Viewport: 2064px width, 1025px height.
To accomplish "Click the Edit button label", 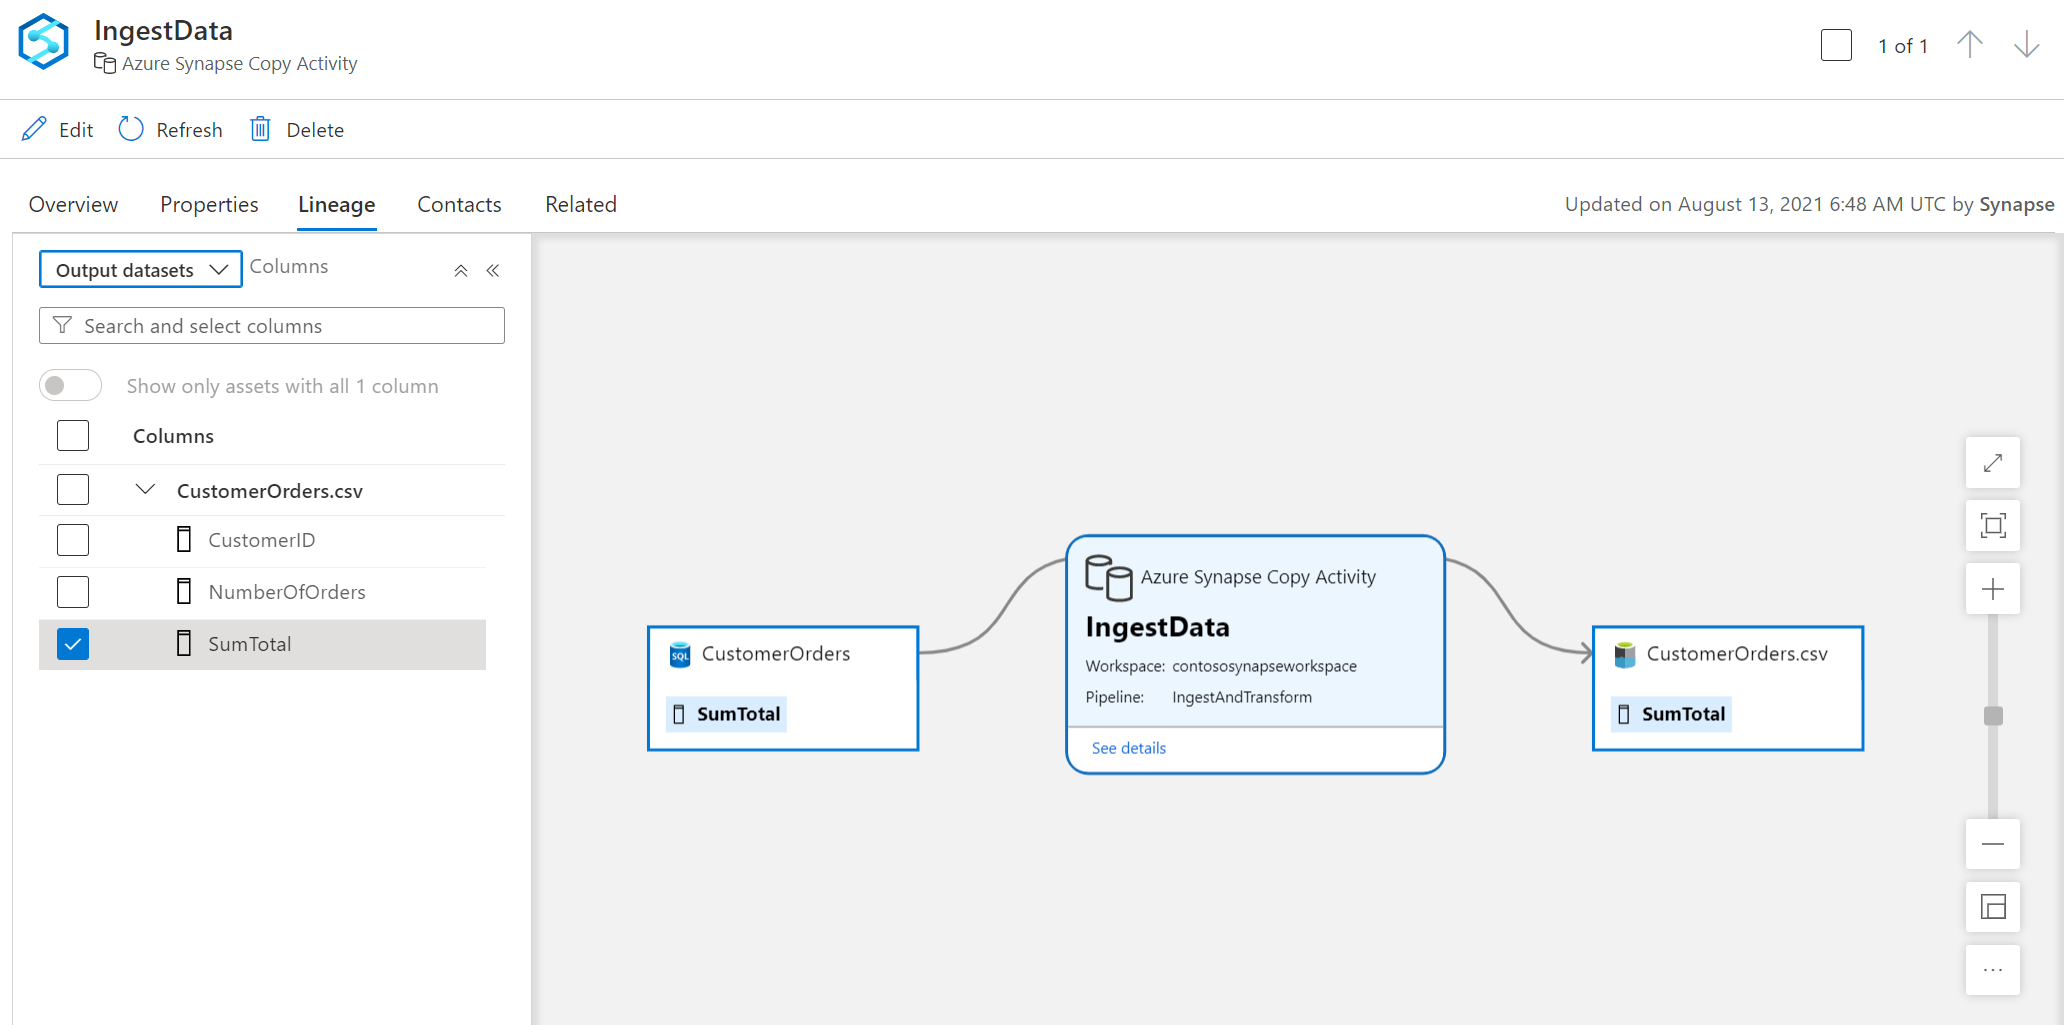I will [x=76, y=130].
